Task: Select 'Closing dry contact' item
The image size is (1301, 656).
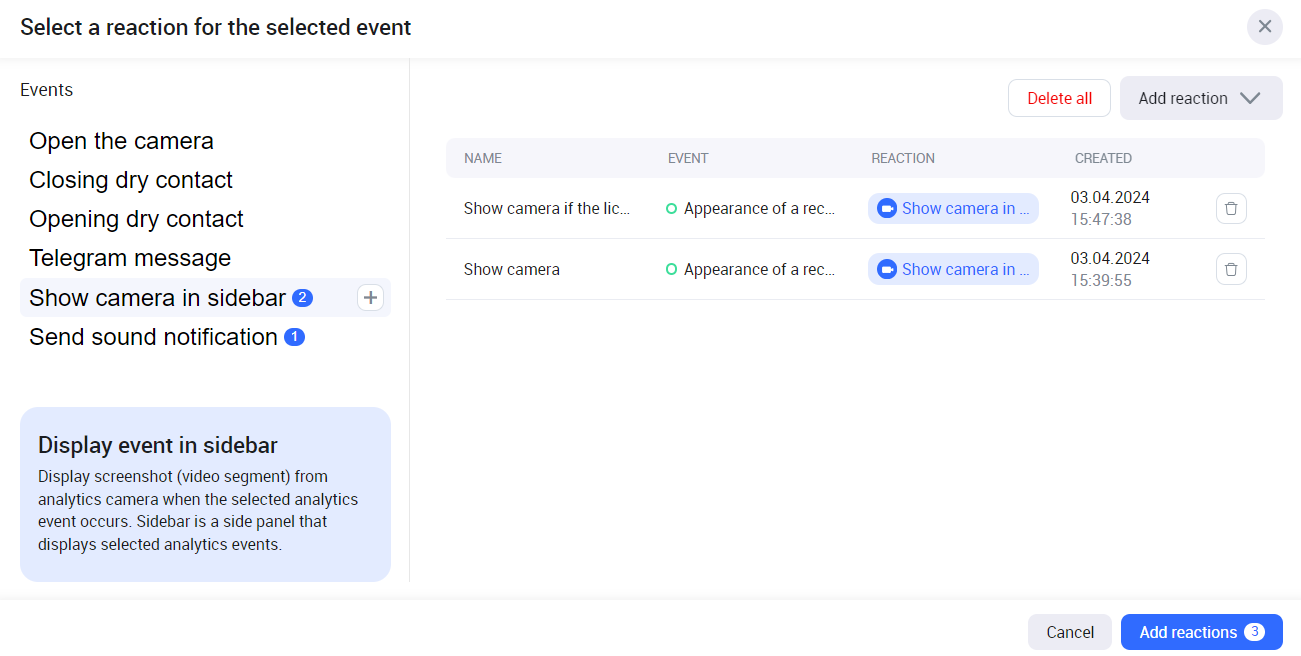Action: click(131, 180)
